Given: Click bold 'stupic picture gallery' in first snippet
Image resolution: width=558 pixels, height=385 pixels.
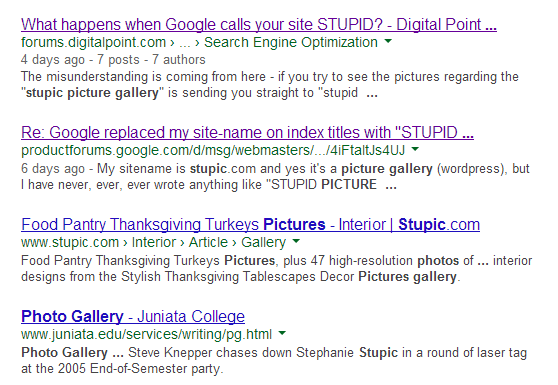Looking at the screenshot, I should pyautogui.click(x=92, y=93).
